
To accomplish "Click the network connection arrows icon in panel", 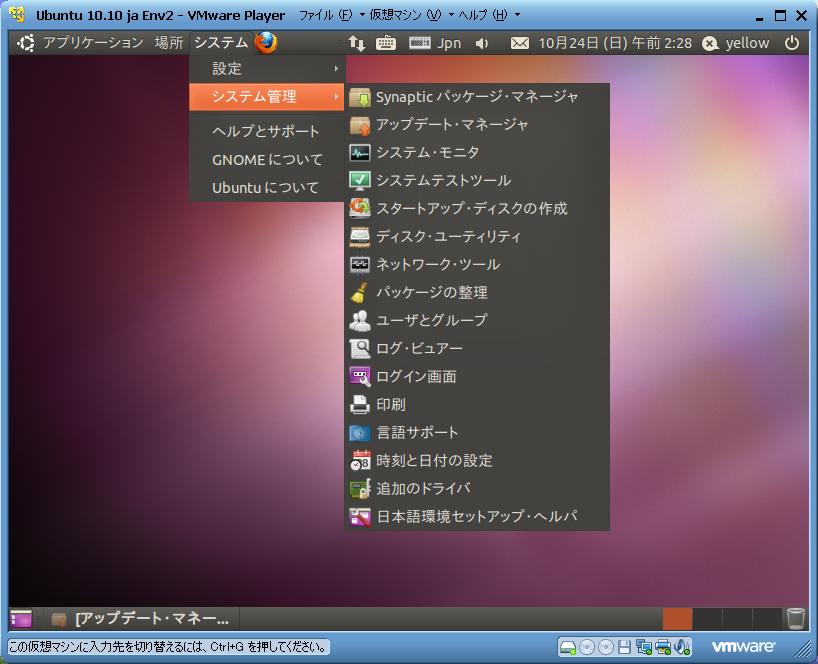I will point(357,43).
